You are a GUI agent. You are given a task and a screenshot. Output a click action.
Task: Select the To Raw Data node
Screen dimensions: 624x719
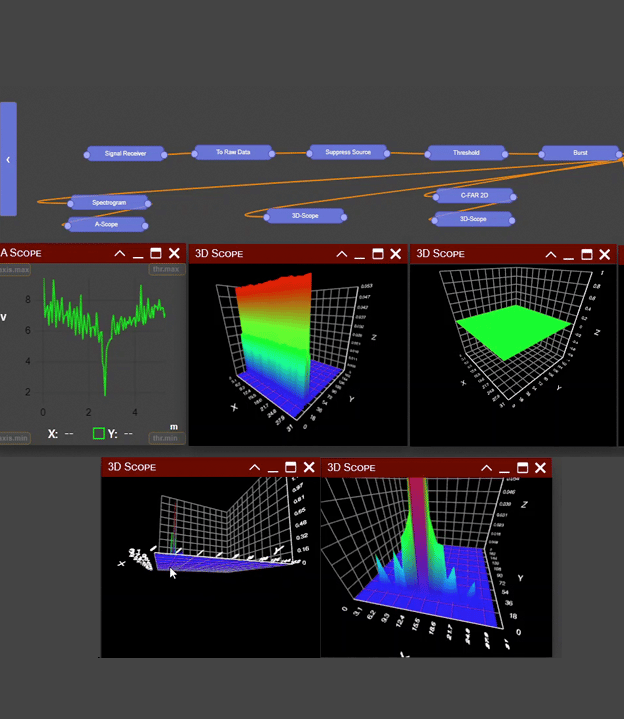(x=233, y=152)
